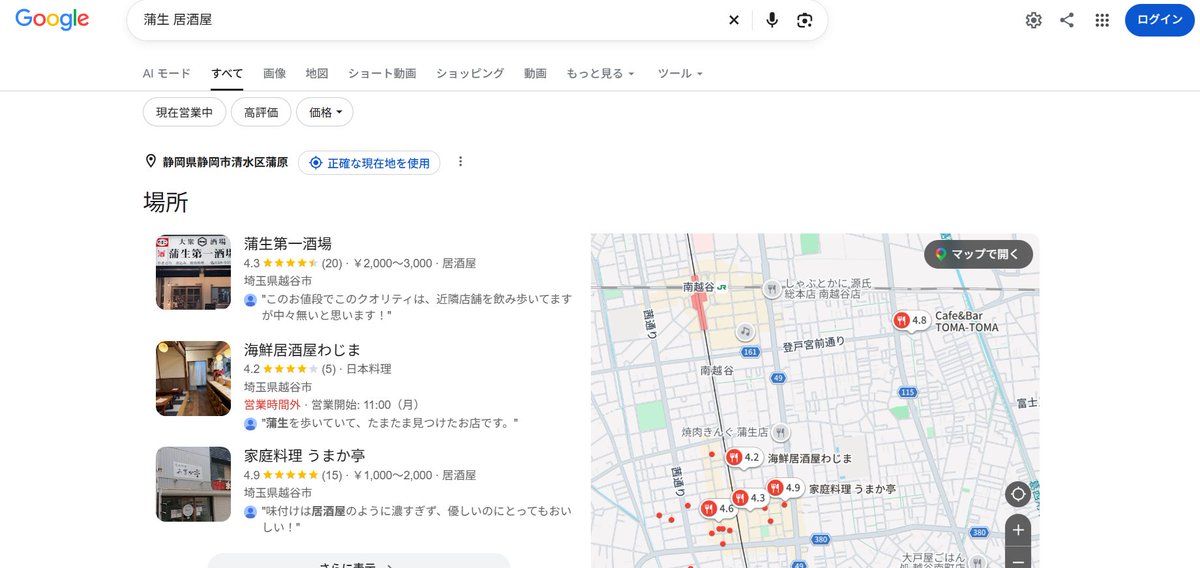This screenshot has height=568, width=1200.
Task: Open Google Lens image search icon
Action: coord(804,20)
